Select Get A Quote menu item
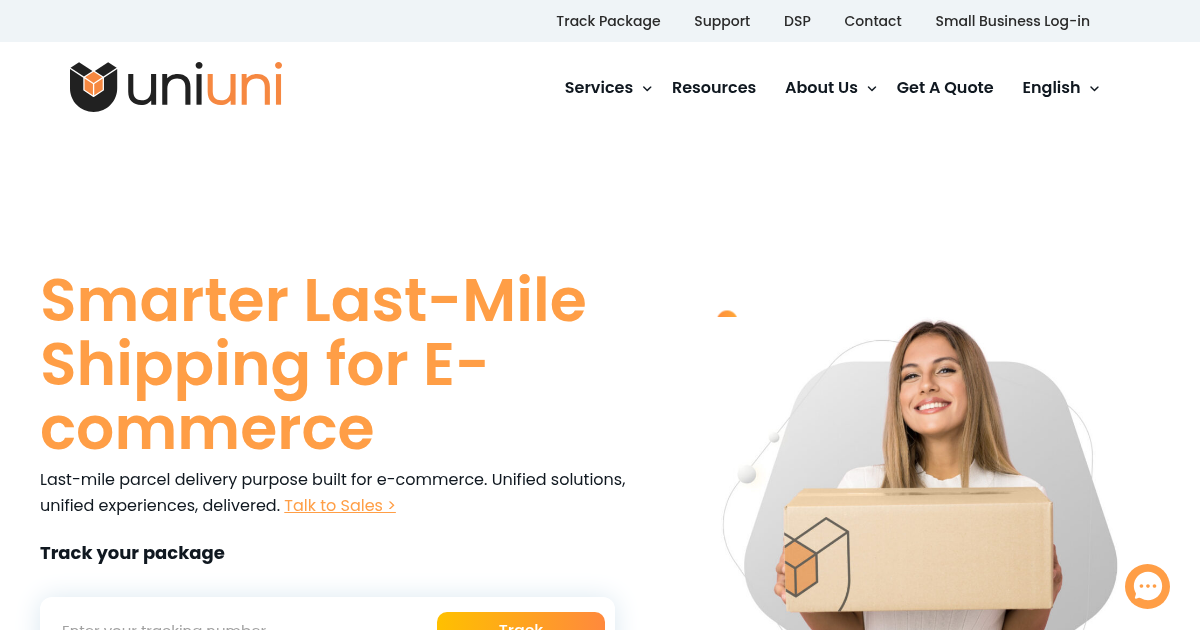The width and height of the screenshot is (1200, 630). click(945, 88)
